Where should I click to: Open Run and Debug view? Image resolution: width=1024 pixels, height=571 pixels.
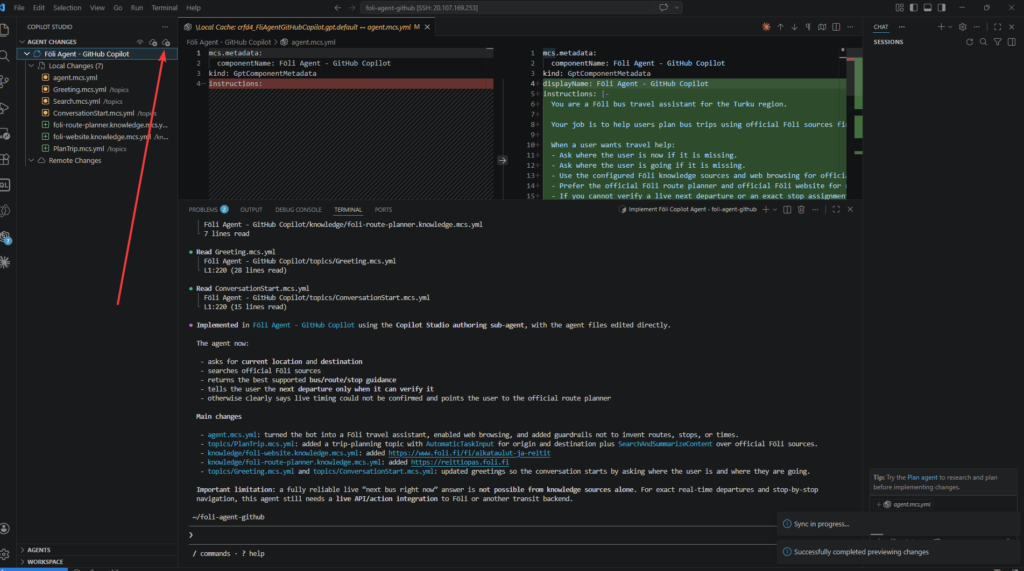5,108
